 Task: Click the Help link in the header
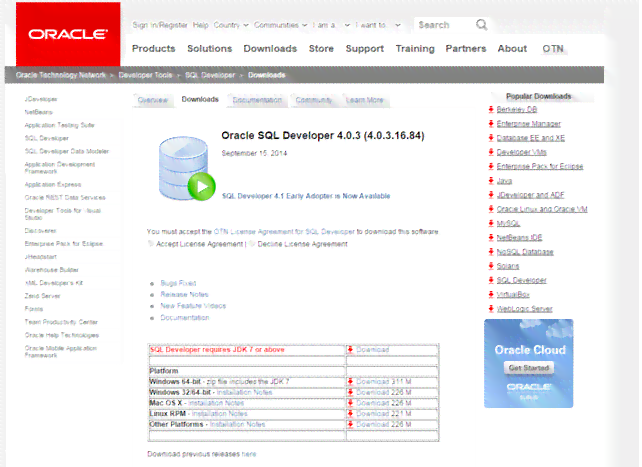point(201,25)
